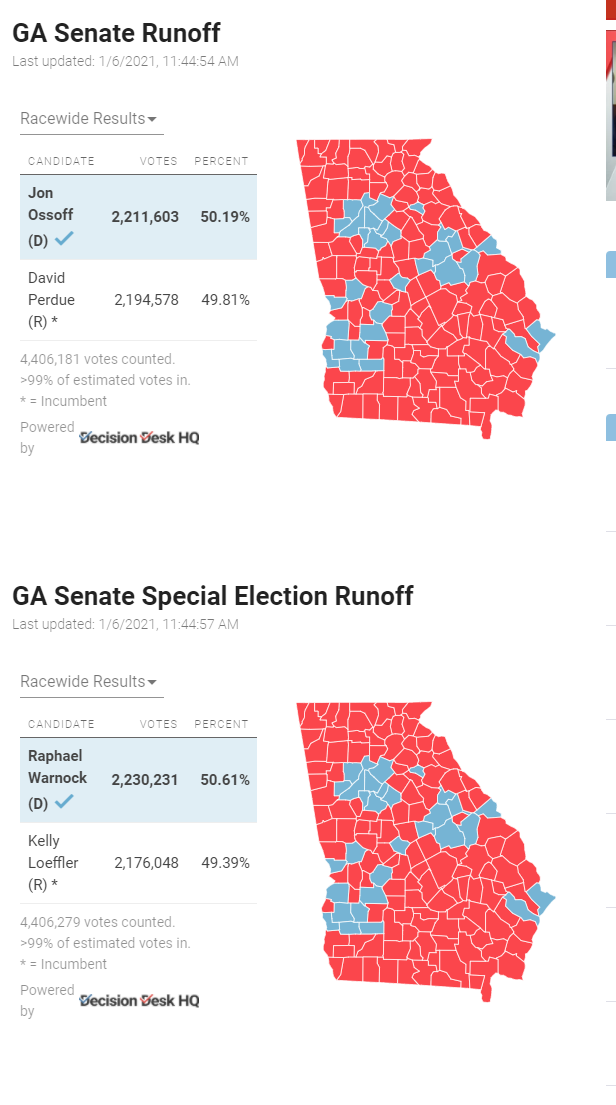Select the Jon Ossoff candidate row
This screenshot has height=1105, width=616.
tap(138, 217)
